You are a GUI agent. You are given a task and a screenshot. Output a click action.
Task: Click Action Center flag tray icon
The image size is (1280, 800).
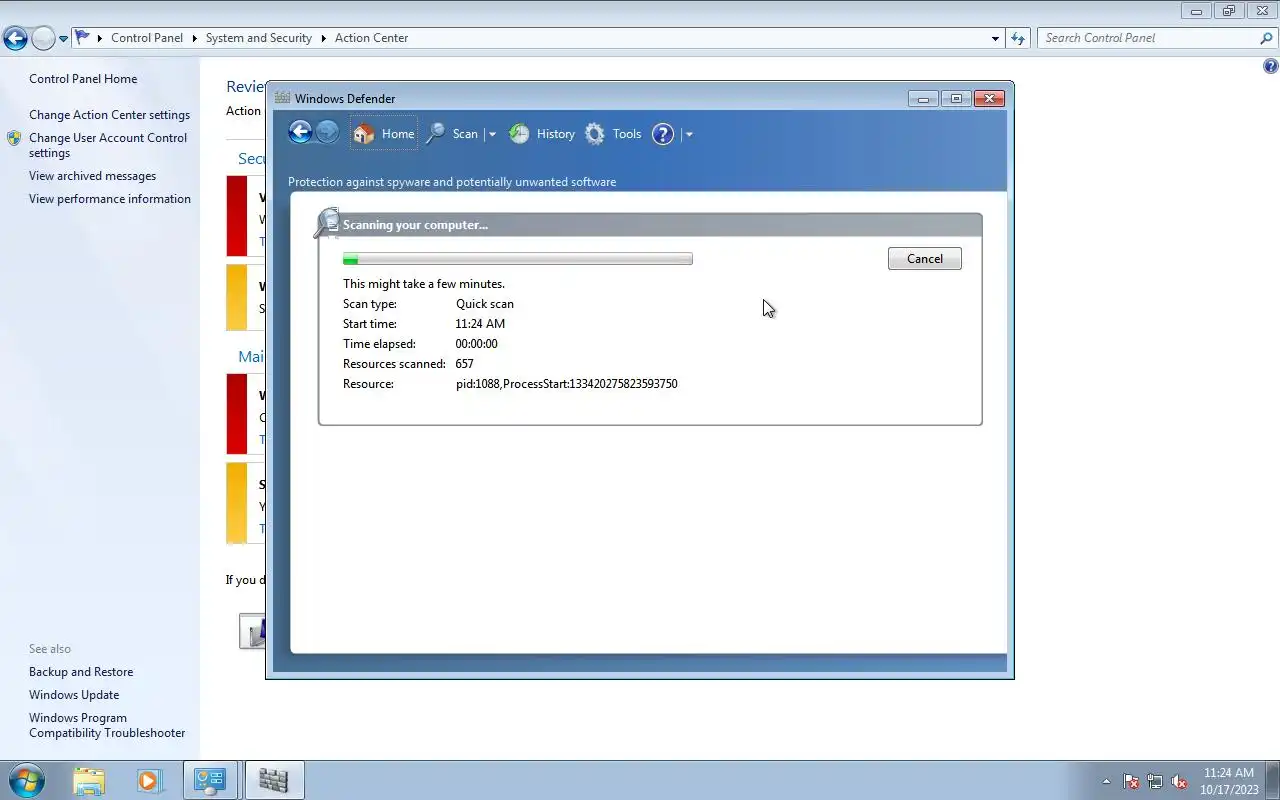click(1131, 781)
